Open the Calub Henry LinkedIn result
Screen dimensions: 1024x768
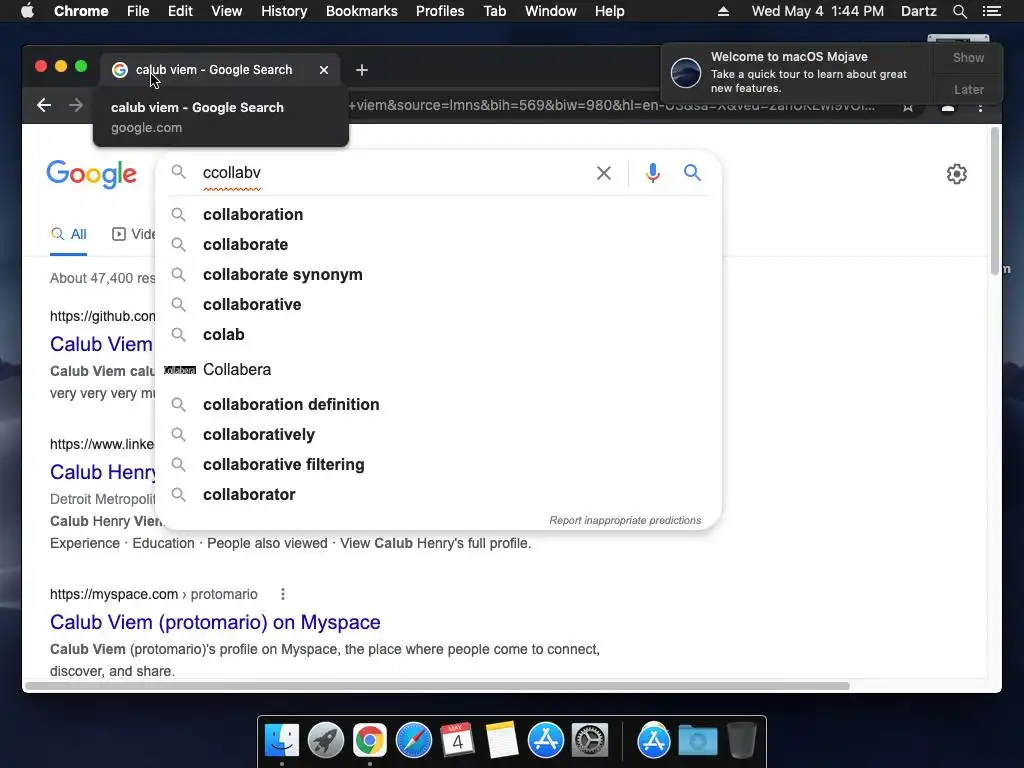tap(103, 472)
